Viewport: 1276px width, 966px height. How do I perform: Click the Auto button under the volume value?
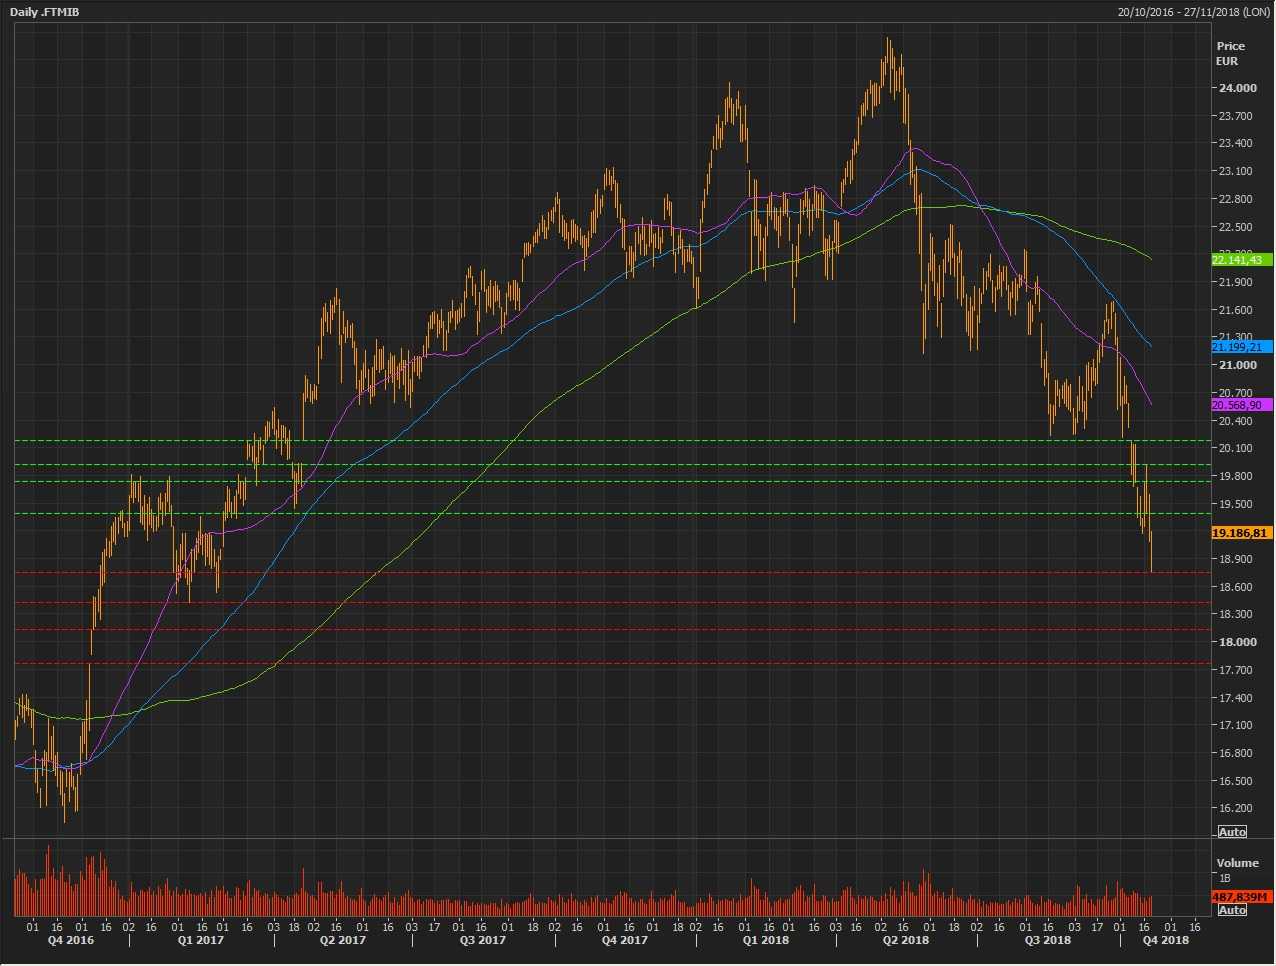click(1232, 910)
